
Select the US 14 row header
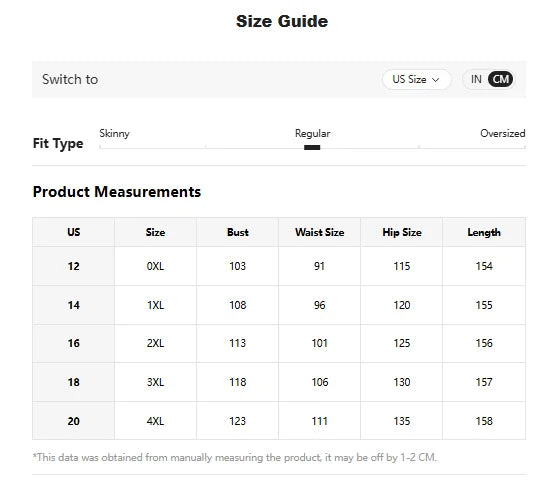pyautogui.click(x=74, y=305)
